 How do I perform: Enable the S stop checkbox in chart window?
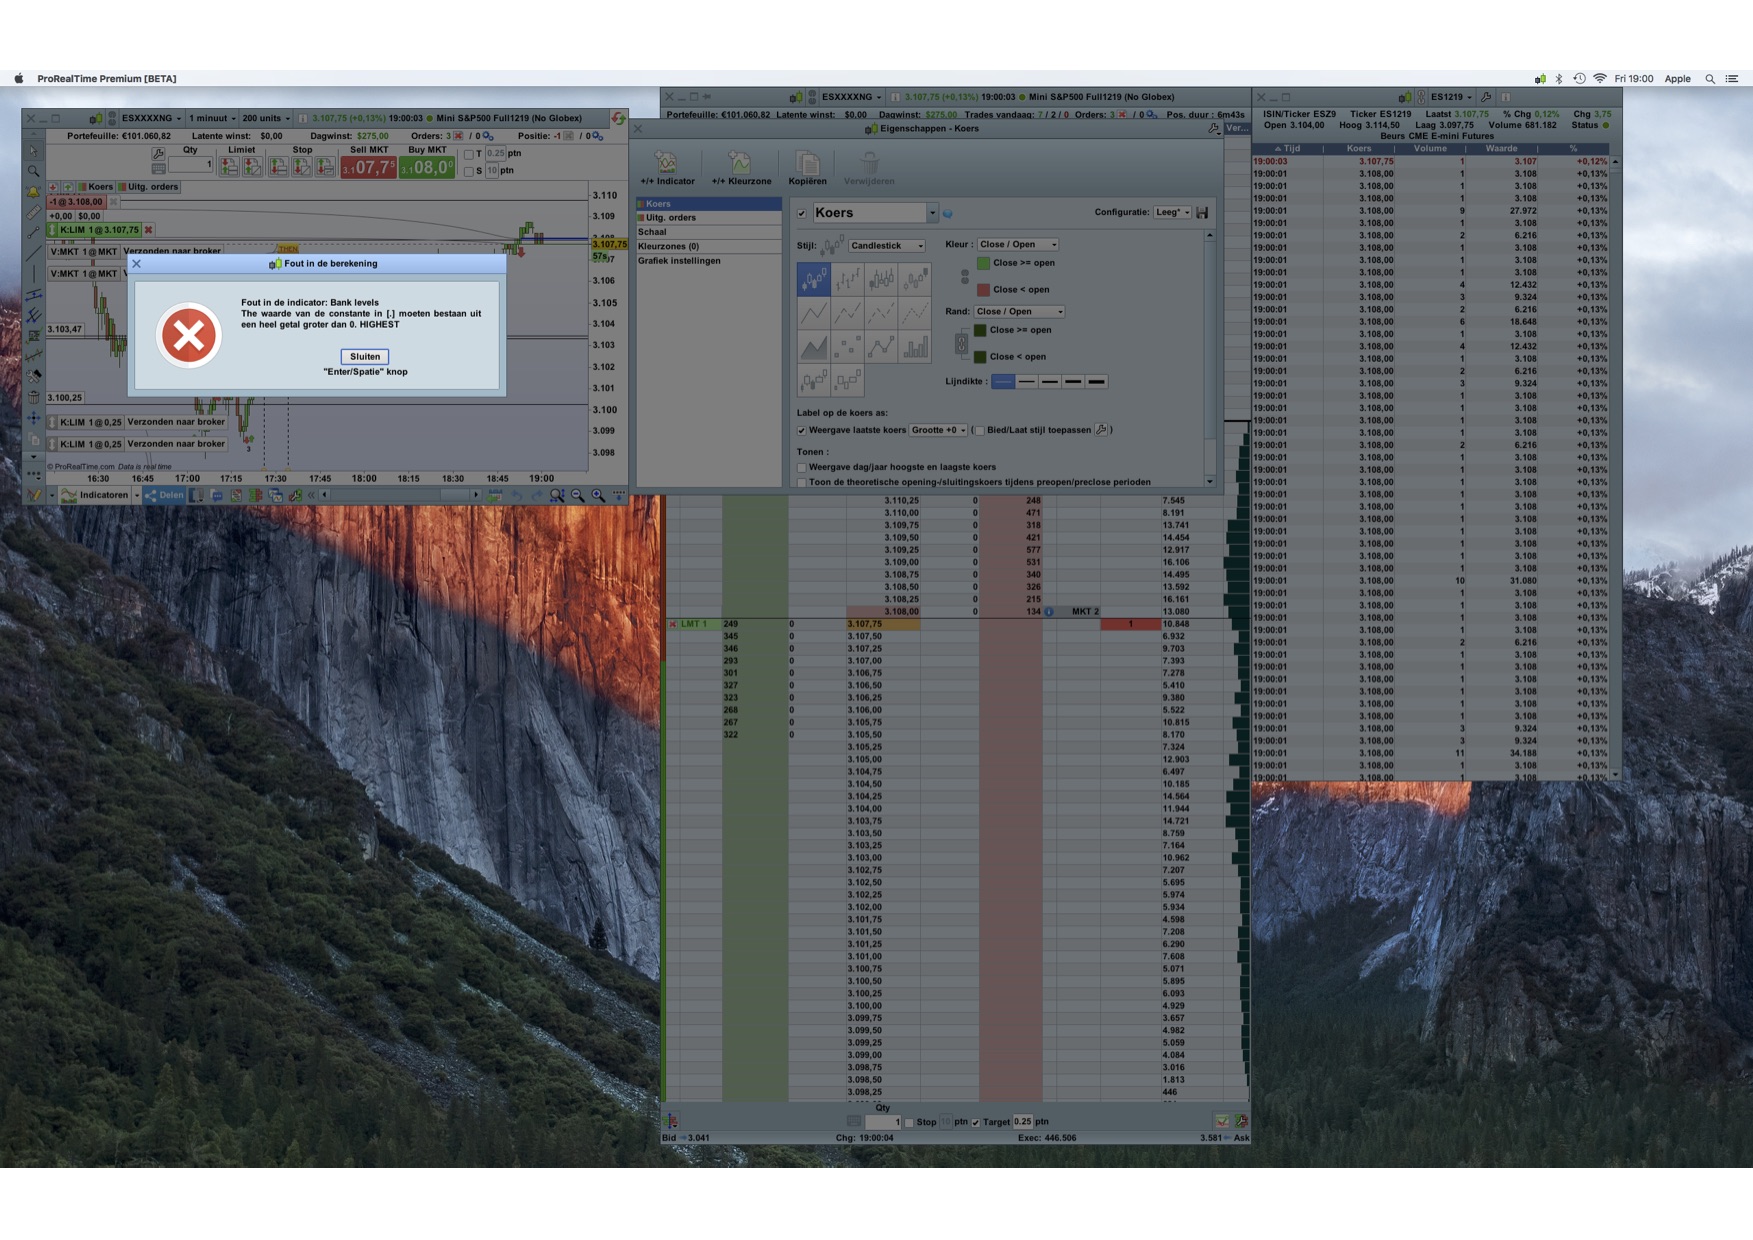468,171
